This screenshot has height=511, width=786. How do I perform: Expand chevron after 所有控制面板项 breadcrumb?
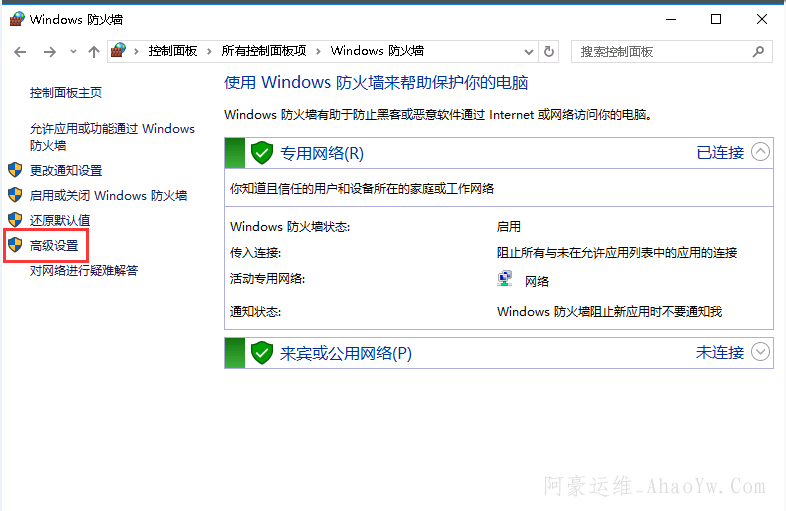pos(318,52)
